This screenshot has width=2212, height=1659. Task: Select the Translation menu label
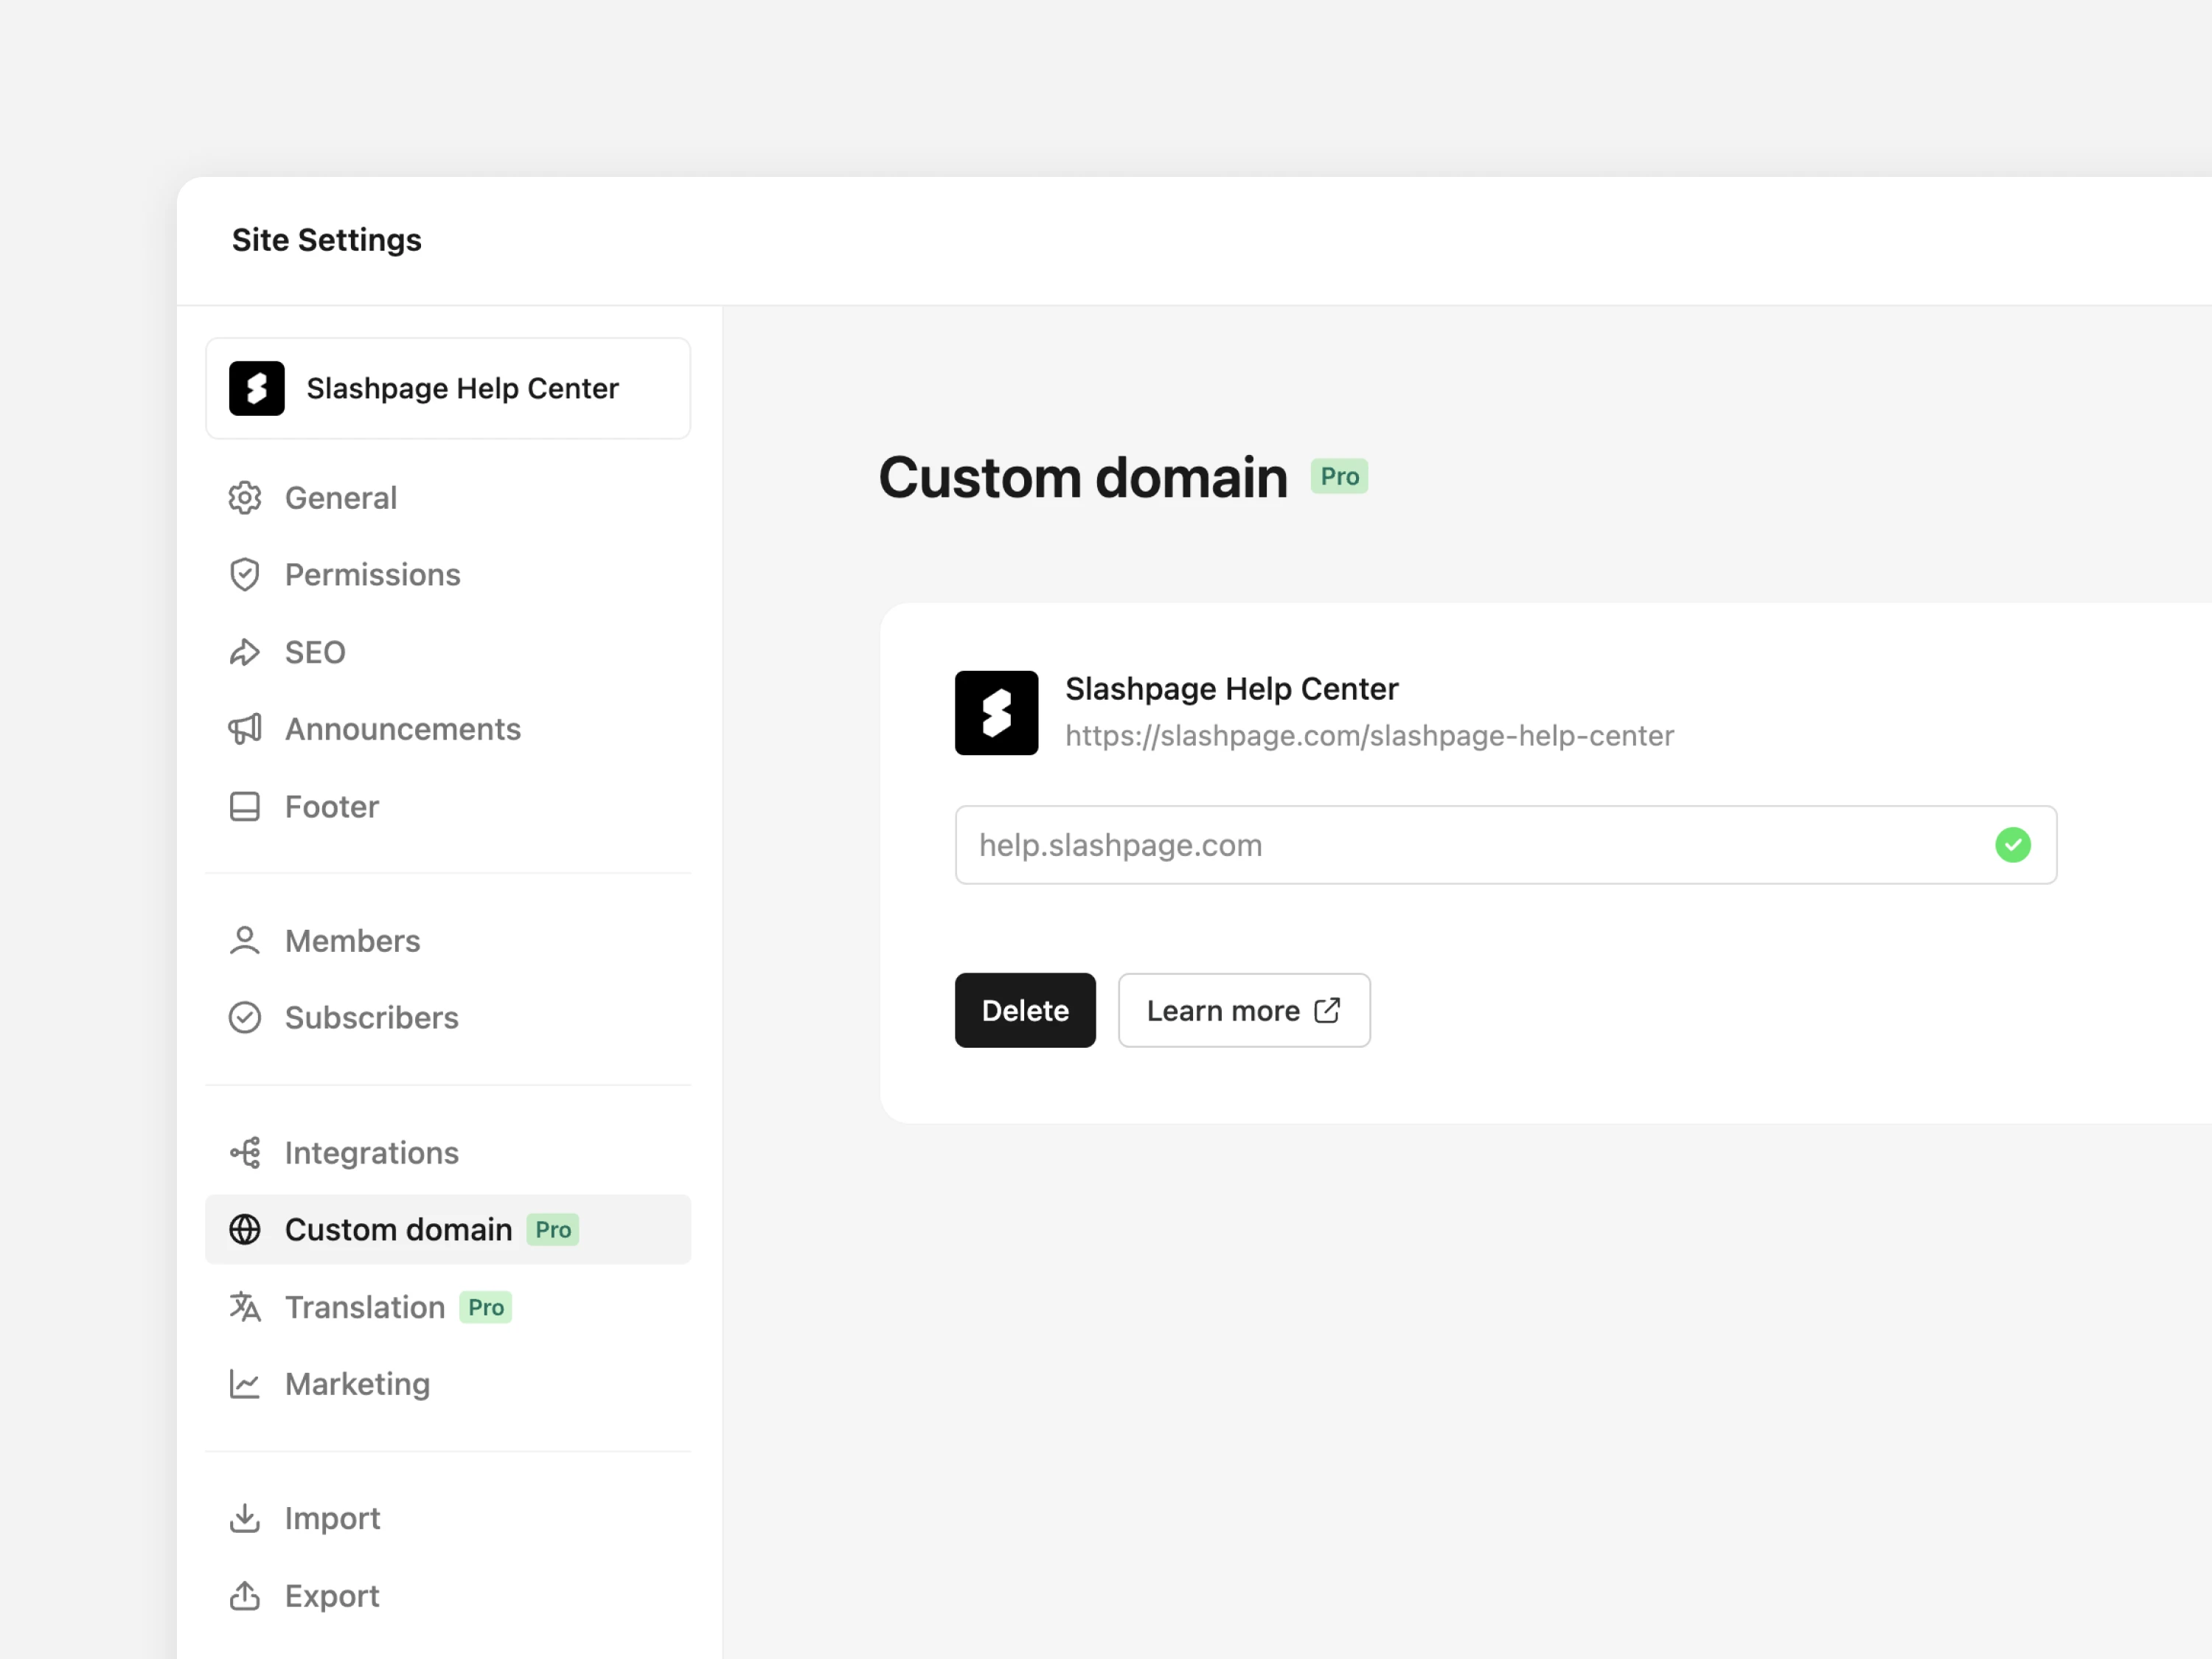pos(365,1307)
